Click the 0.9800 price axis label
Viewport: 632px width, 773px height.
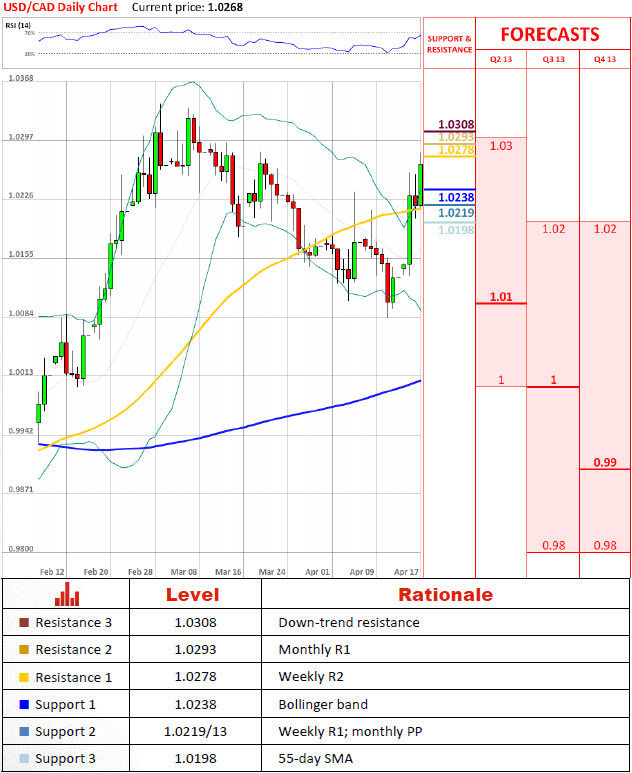click(21, 549)
